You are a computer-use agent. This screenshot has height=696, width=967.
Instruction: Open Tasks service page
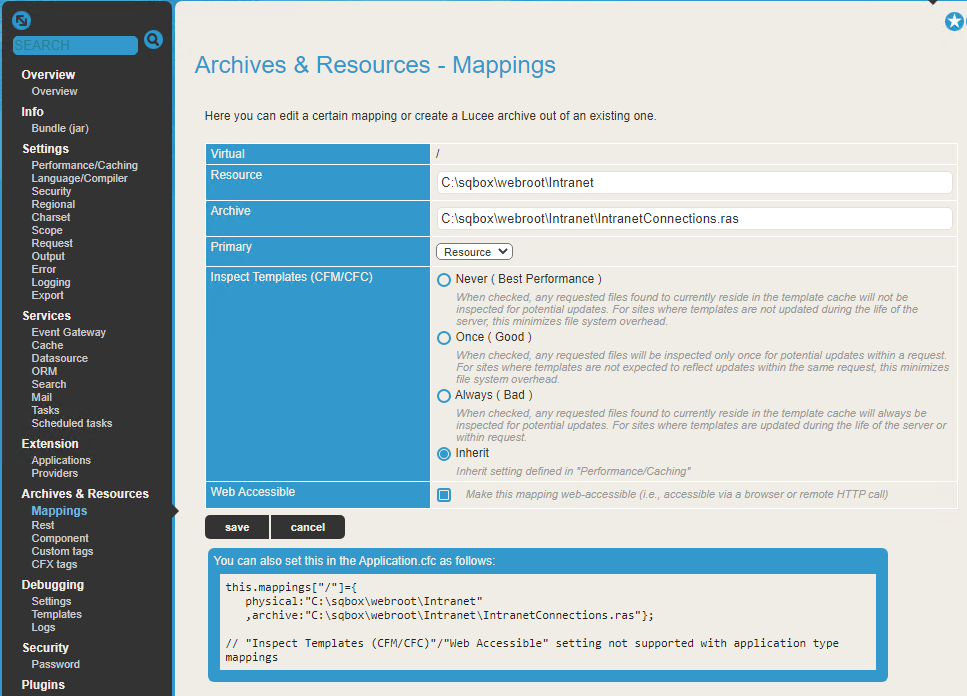point(45,410)
